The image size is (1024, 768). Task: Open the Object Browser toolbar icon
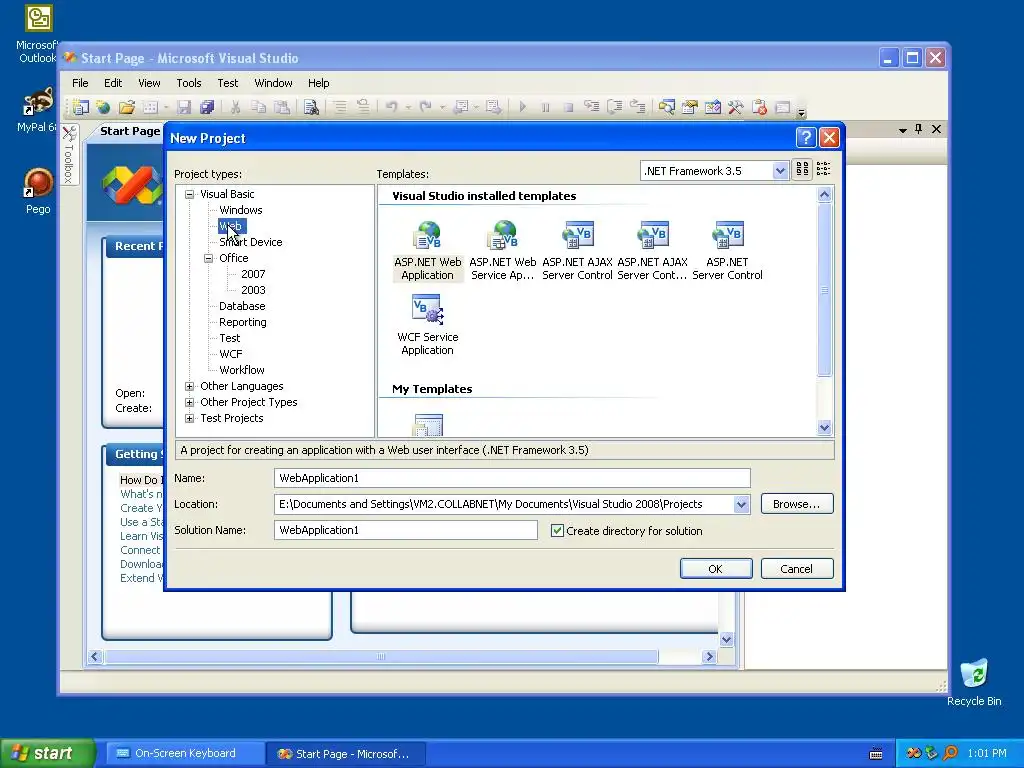(712, 107)
